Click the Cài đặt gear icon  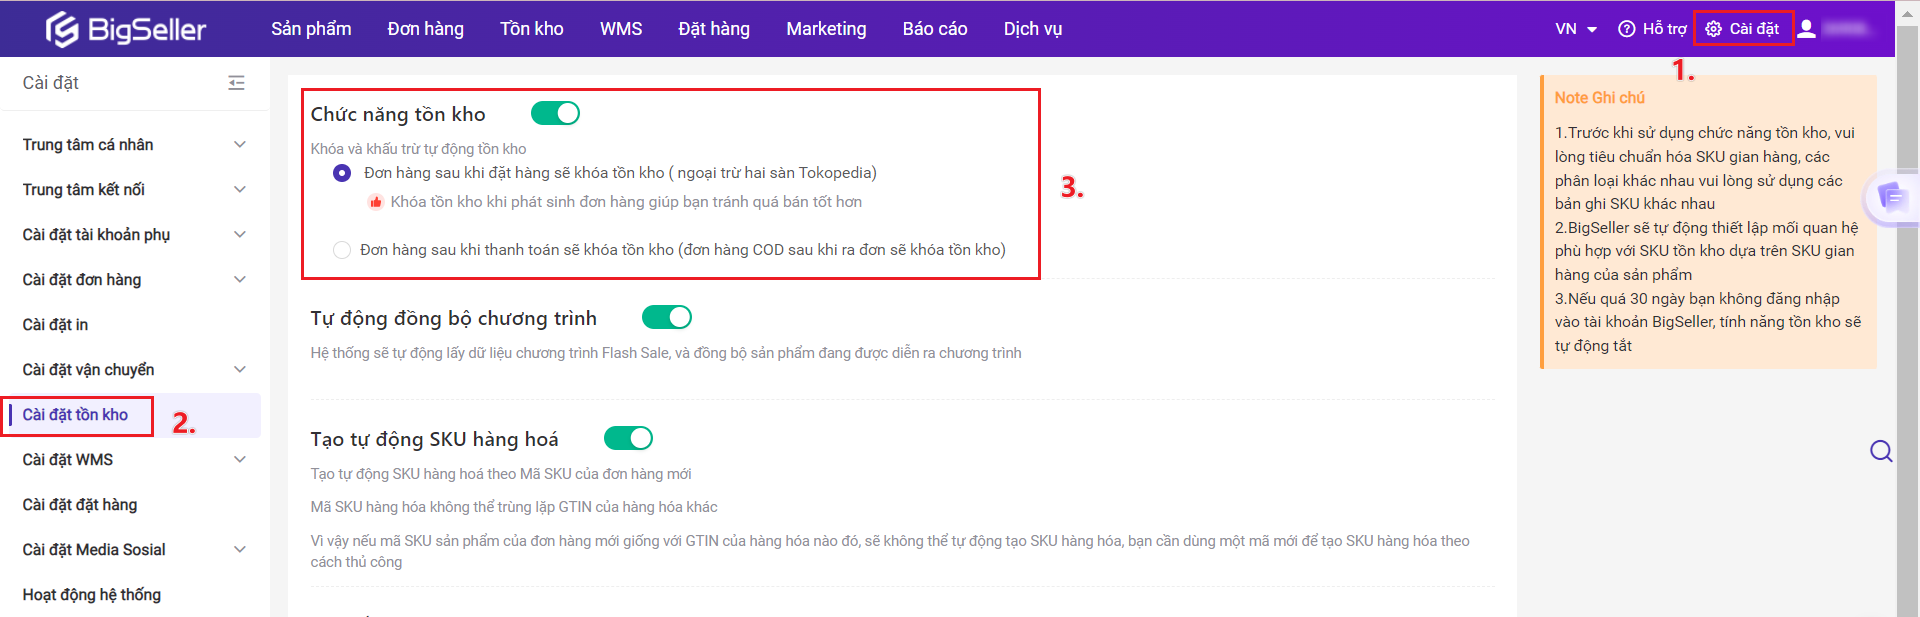pos(1714,29)
